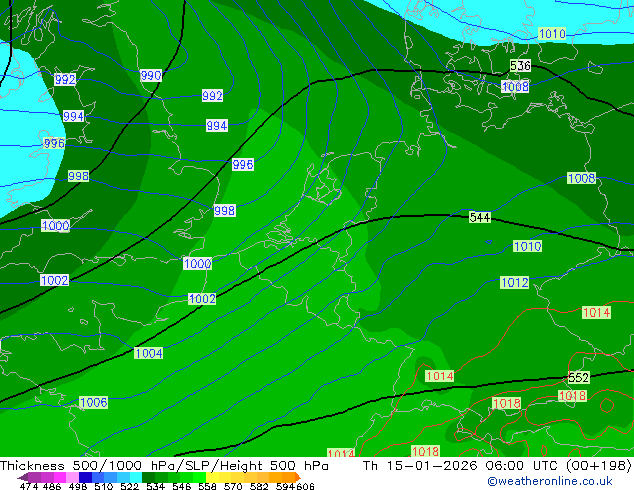Open the weatheronline.co.uk copyright link
The width and height of the screenshot is (634, 490).
(x=550, y=481)
